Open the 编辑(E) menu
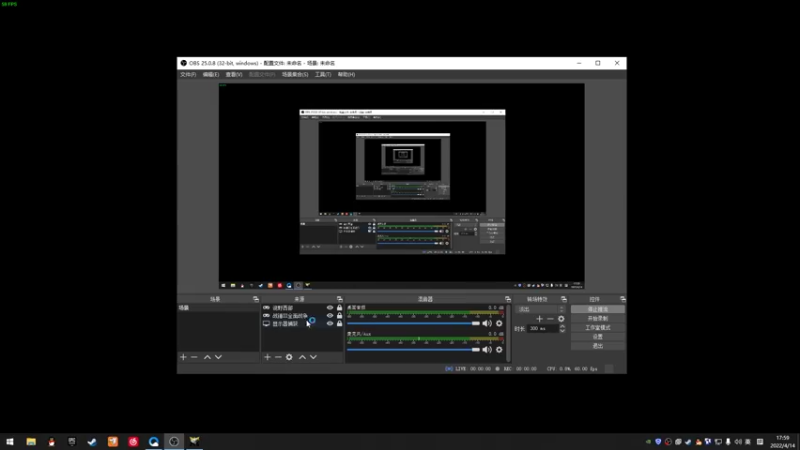This screenshot has width=800, height=450. 211,74
